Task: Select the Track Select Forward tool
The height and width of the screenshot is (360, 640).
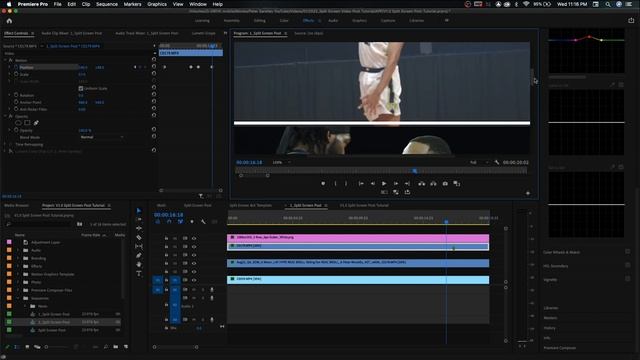Action: [x=139, y=220]
